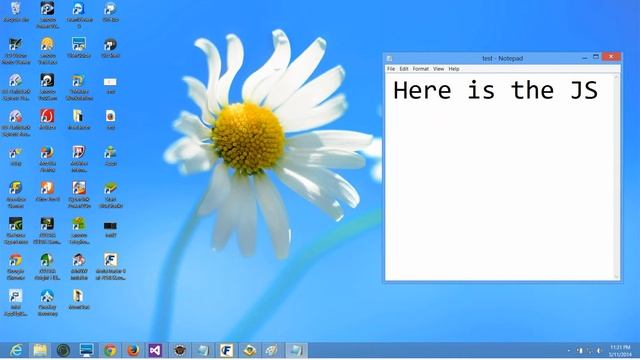The image size is (640, 360).
Task: Click the 'F' logo taskbar icon
Action: tap(226, 350)
